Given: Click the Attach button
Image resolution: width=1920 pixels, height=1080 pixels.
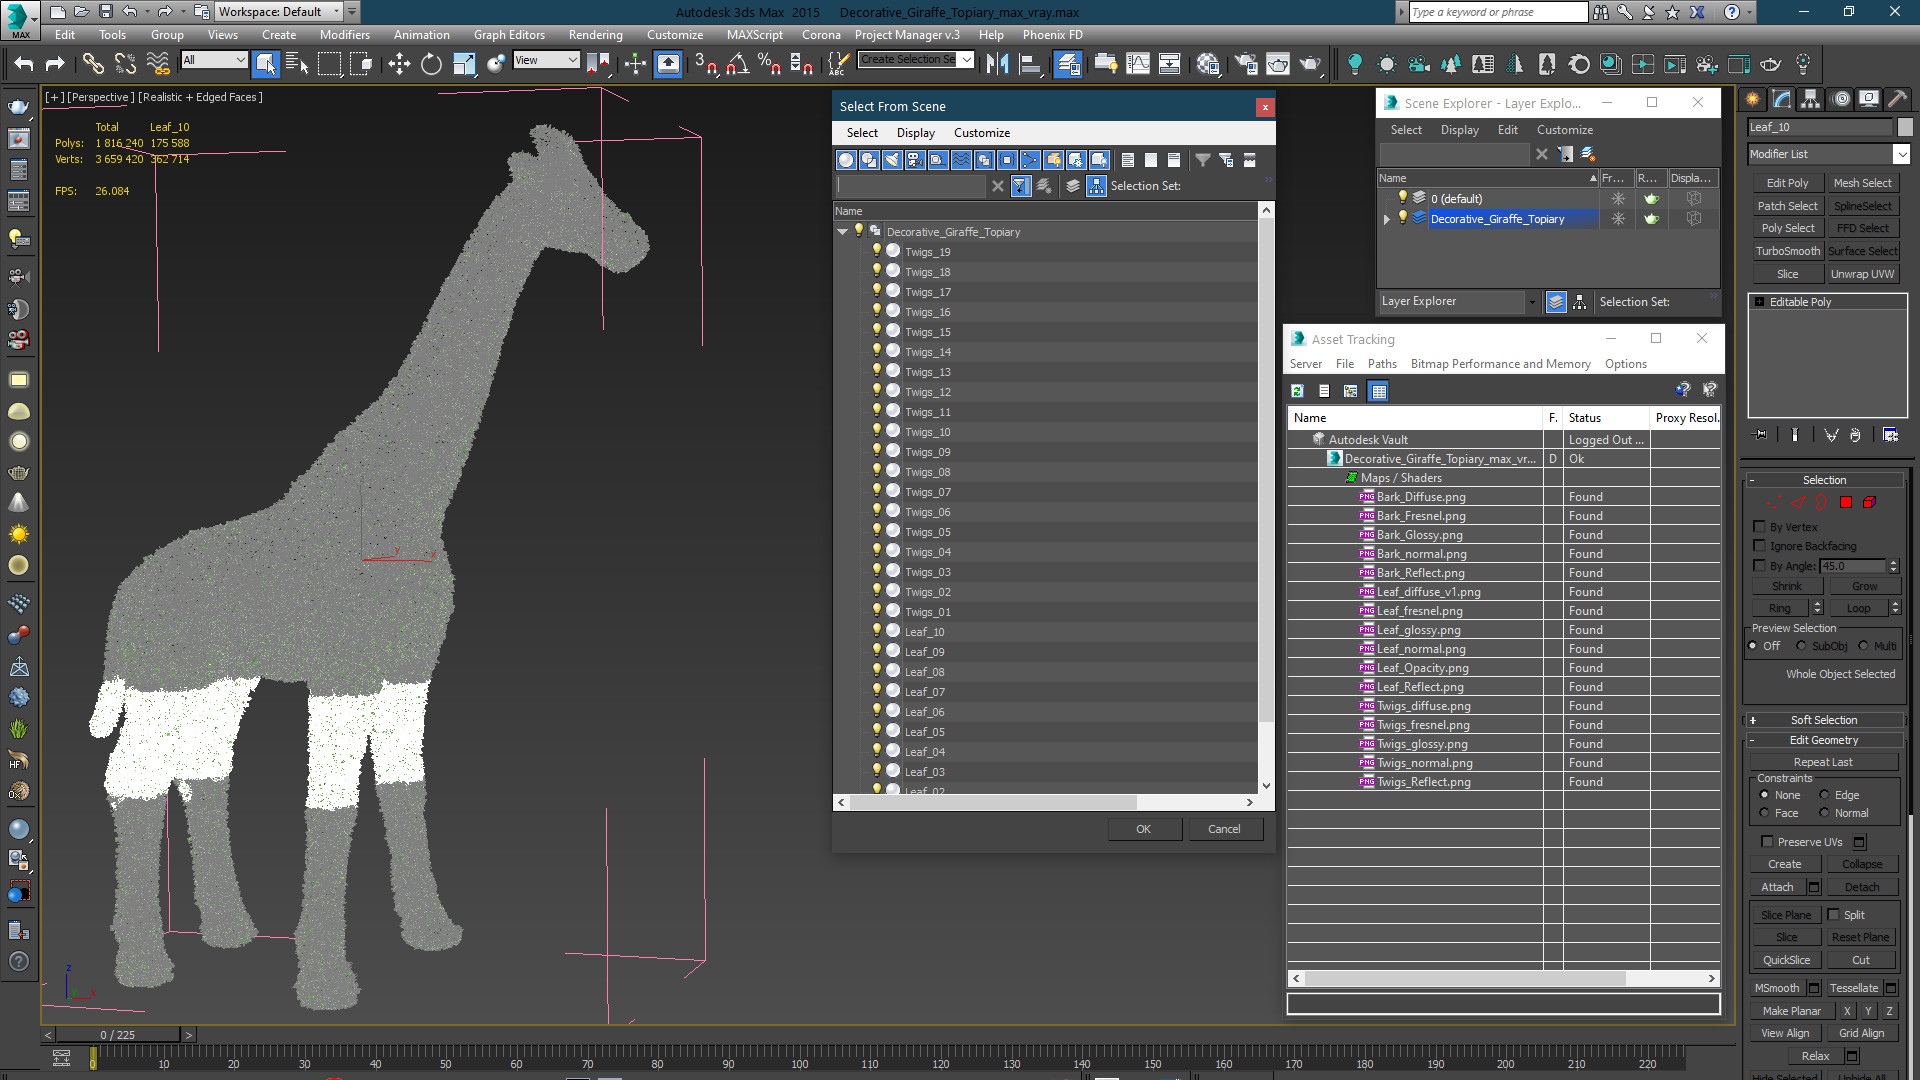Looking at the screenshot, I should point(1777,887).
